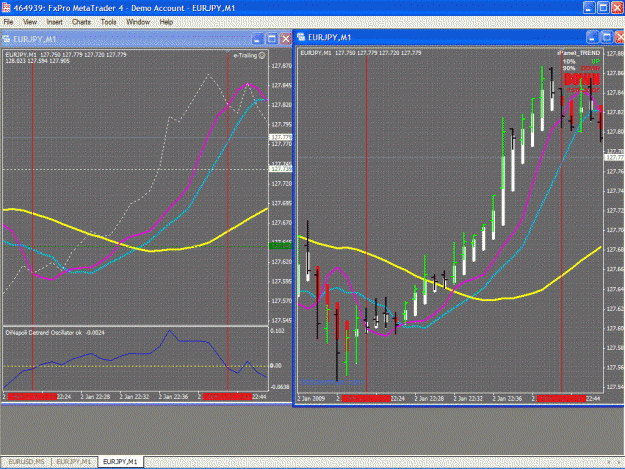Click the right chart title bar EURJPY,M1

tap(329, 37)
